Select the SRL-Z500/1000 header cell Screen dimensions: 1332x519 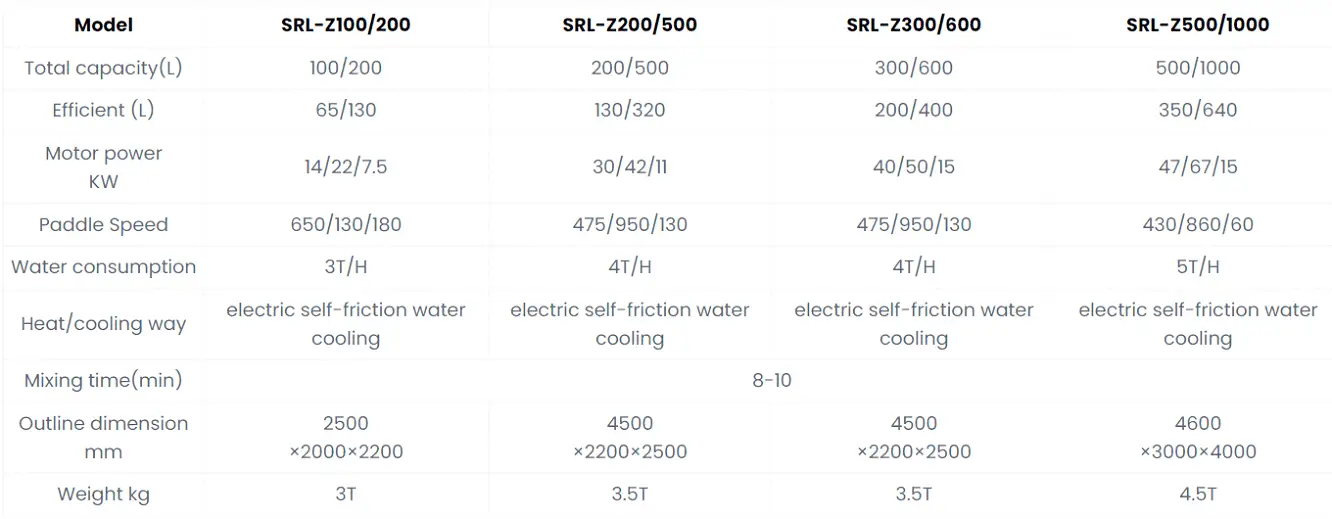coord(1197,25)
